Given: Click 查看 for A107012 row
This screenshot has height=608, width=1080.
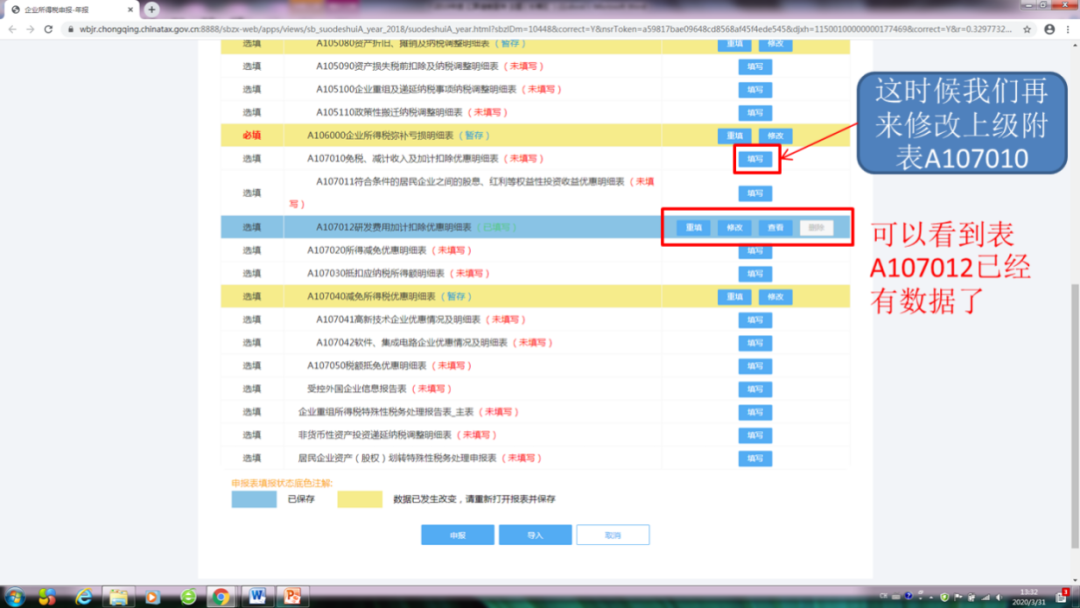Looking at the screenshot, I should (x=775, y=228).
